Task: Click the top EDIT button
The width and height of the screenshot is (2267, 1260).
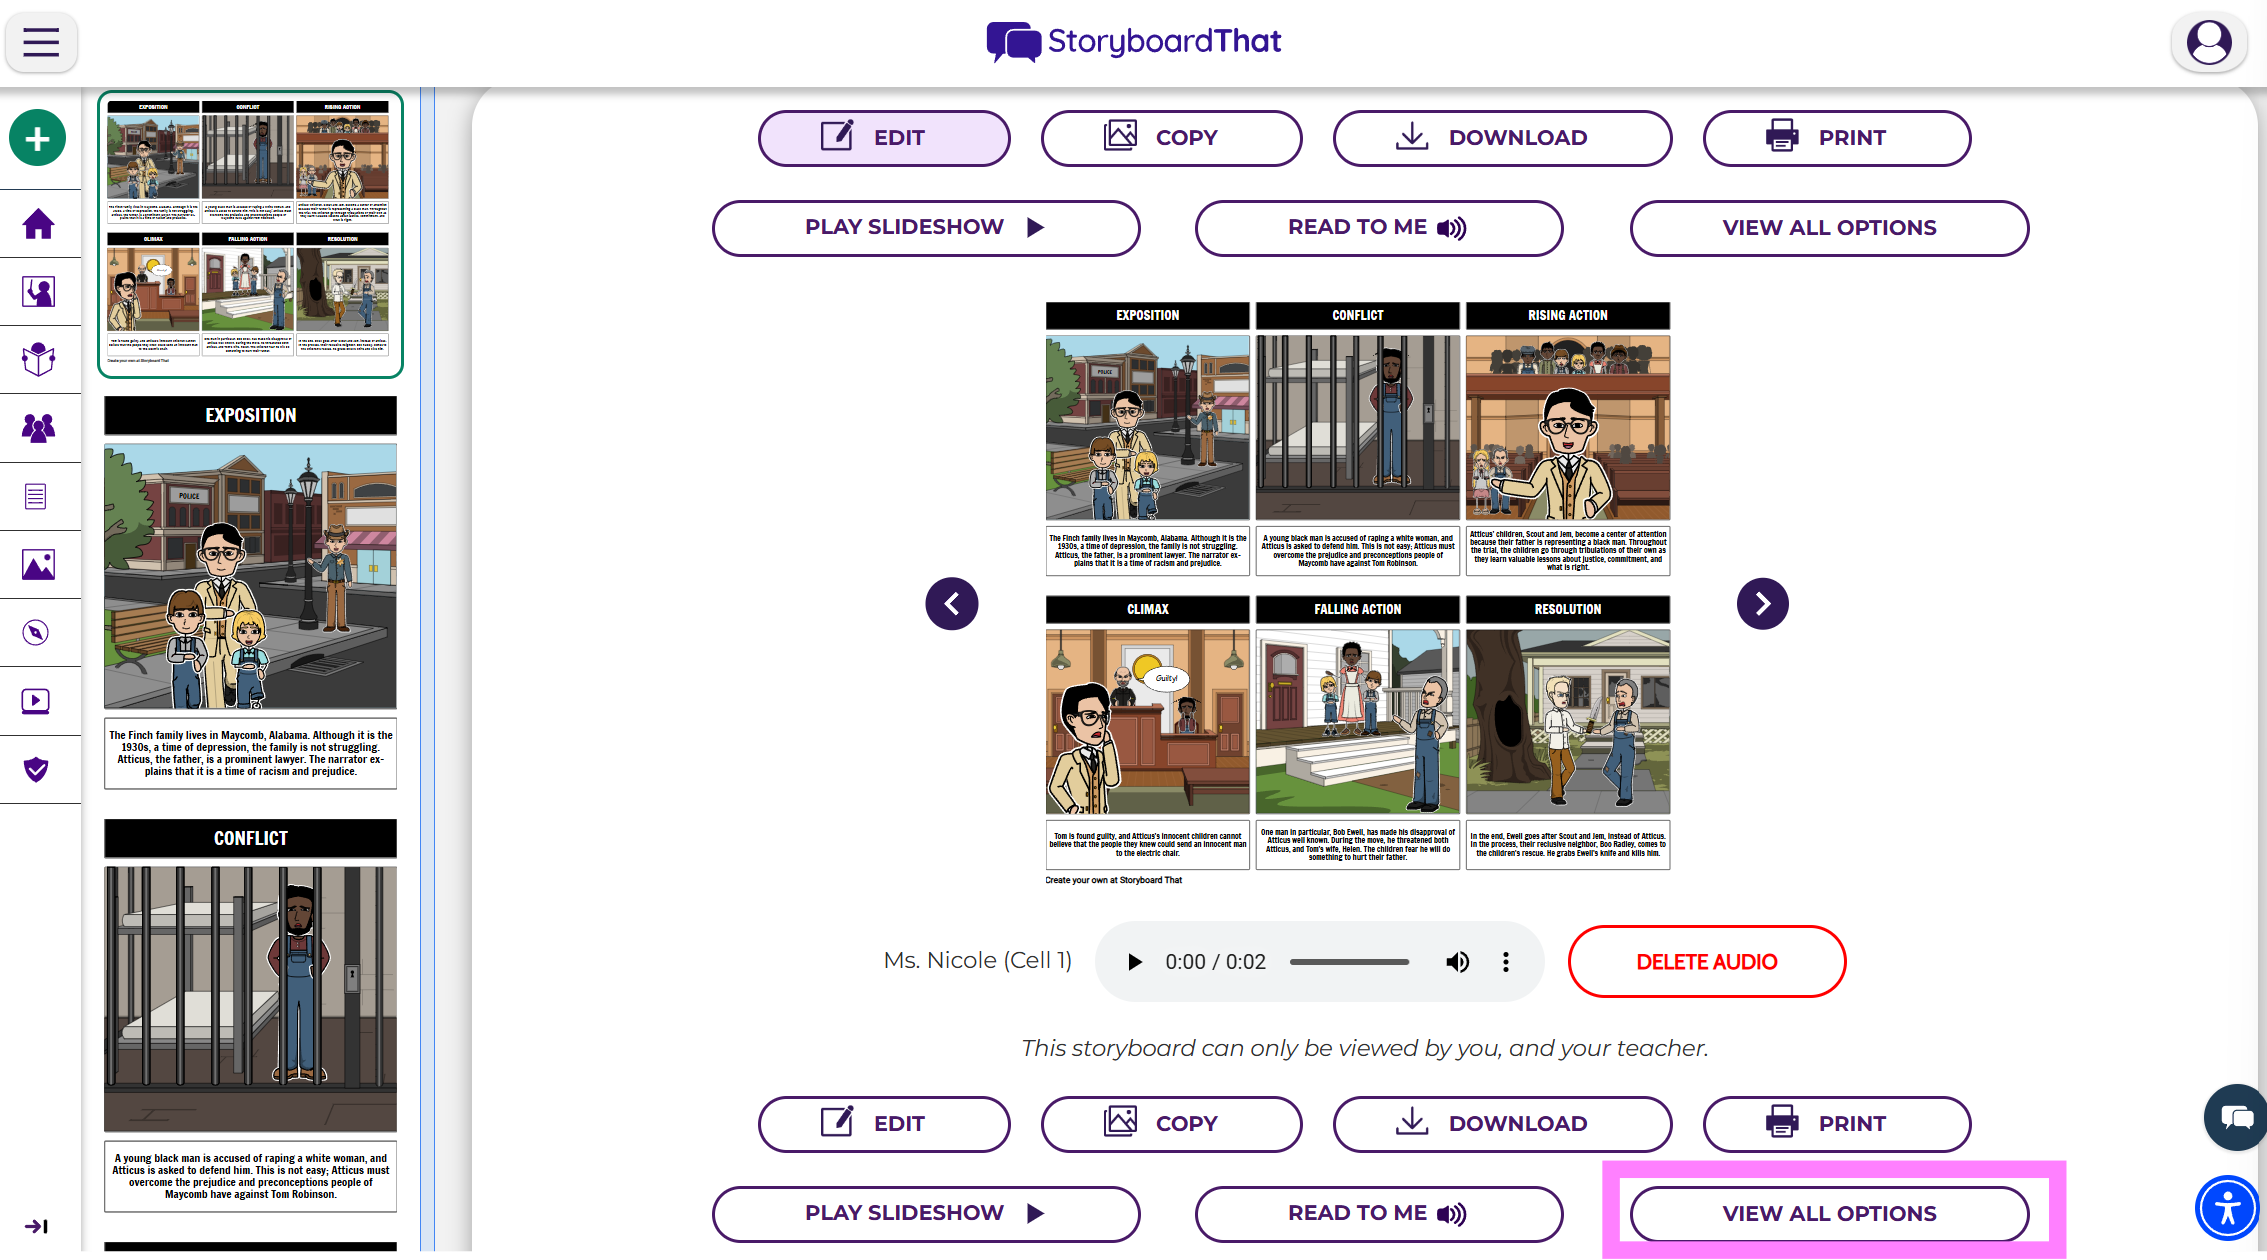Action: point(883,138)
